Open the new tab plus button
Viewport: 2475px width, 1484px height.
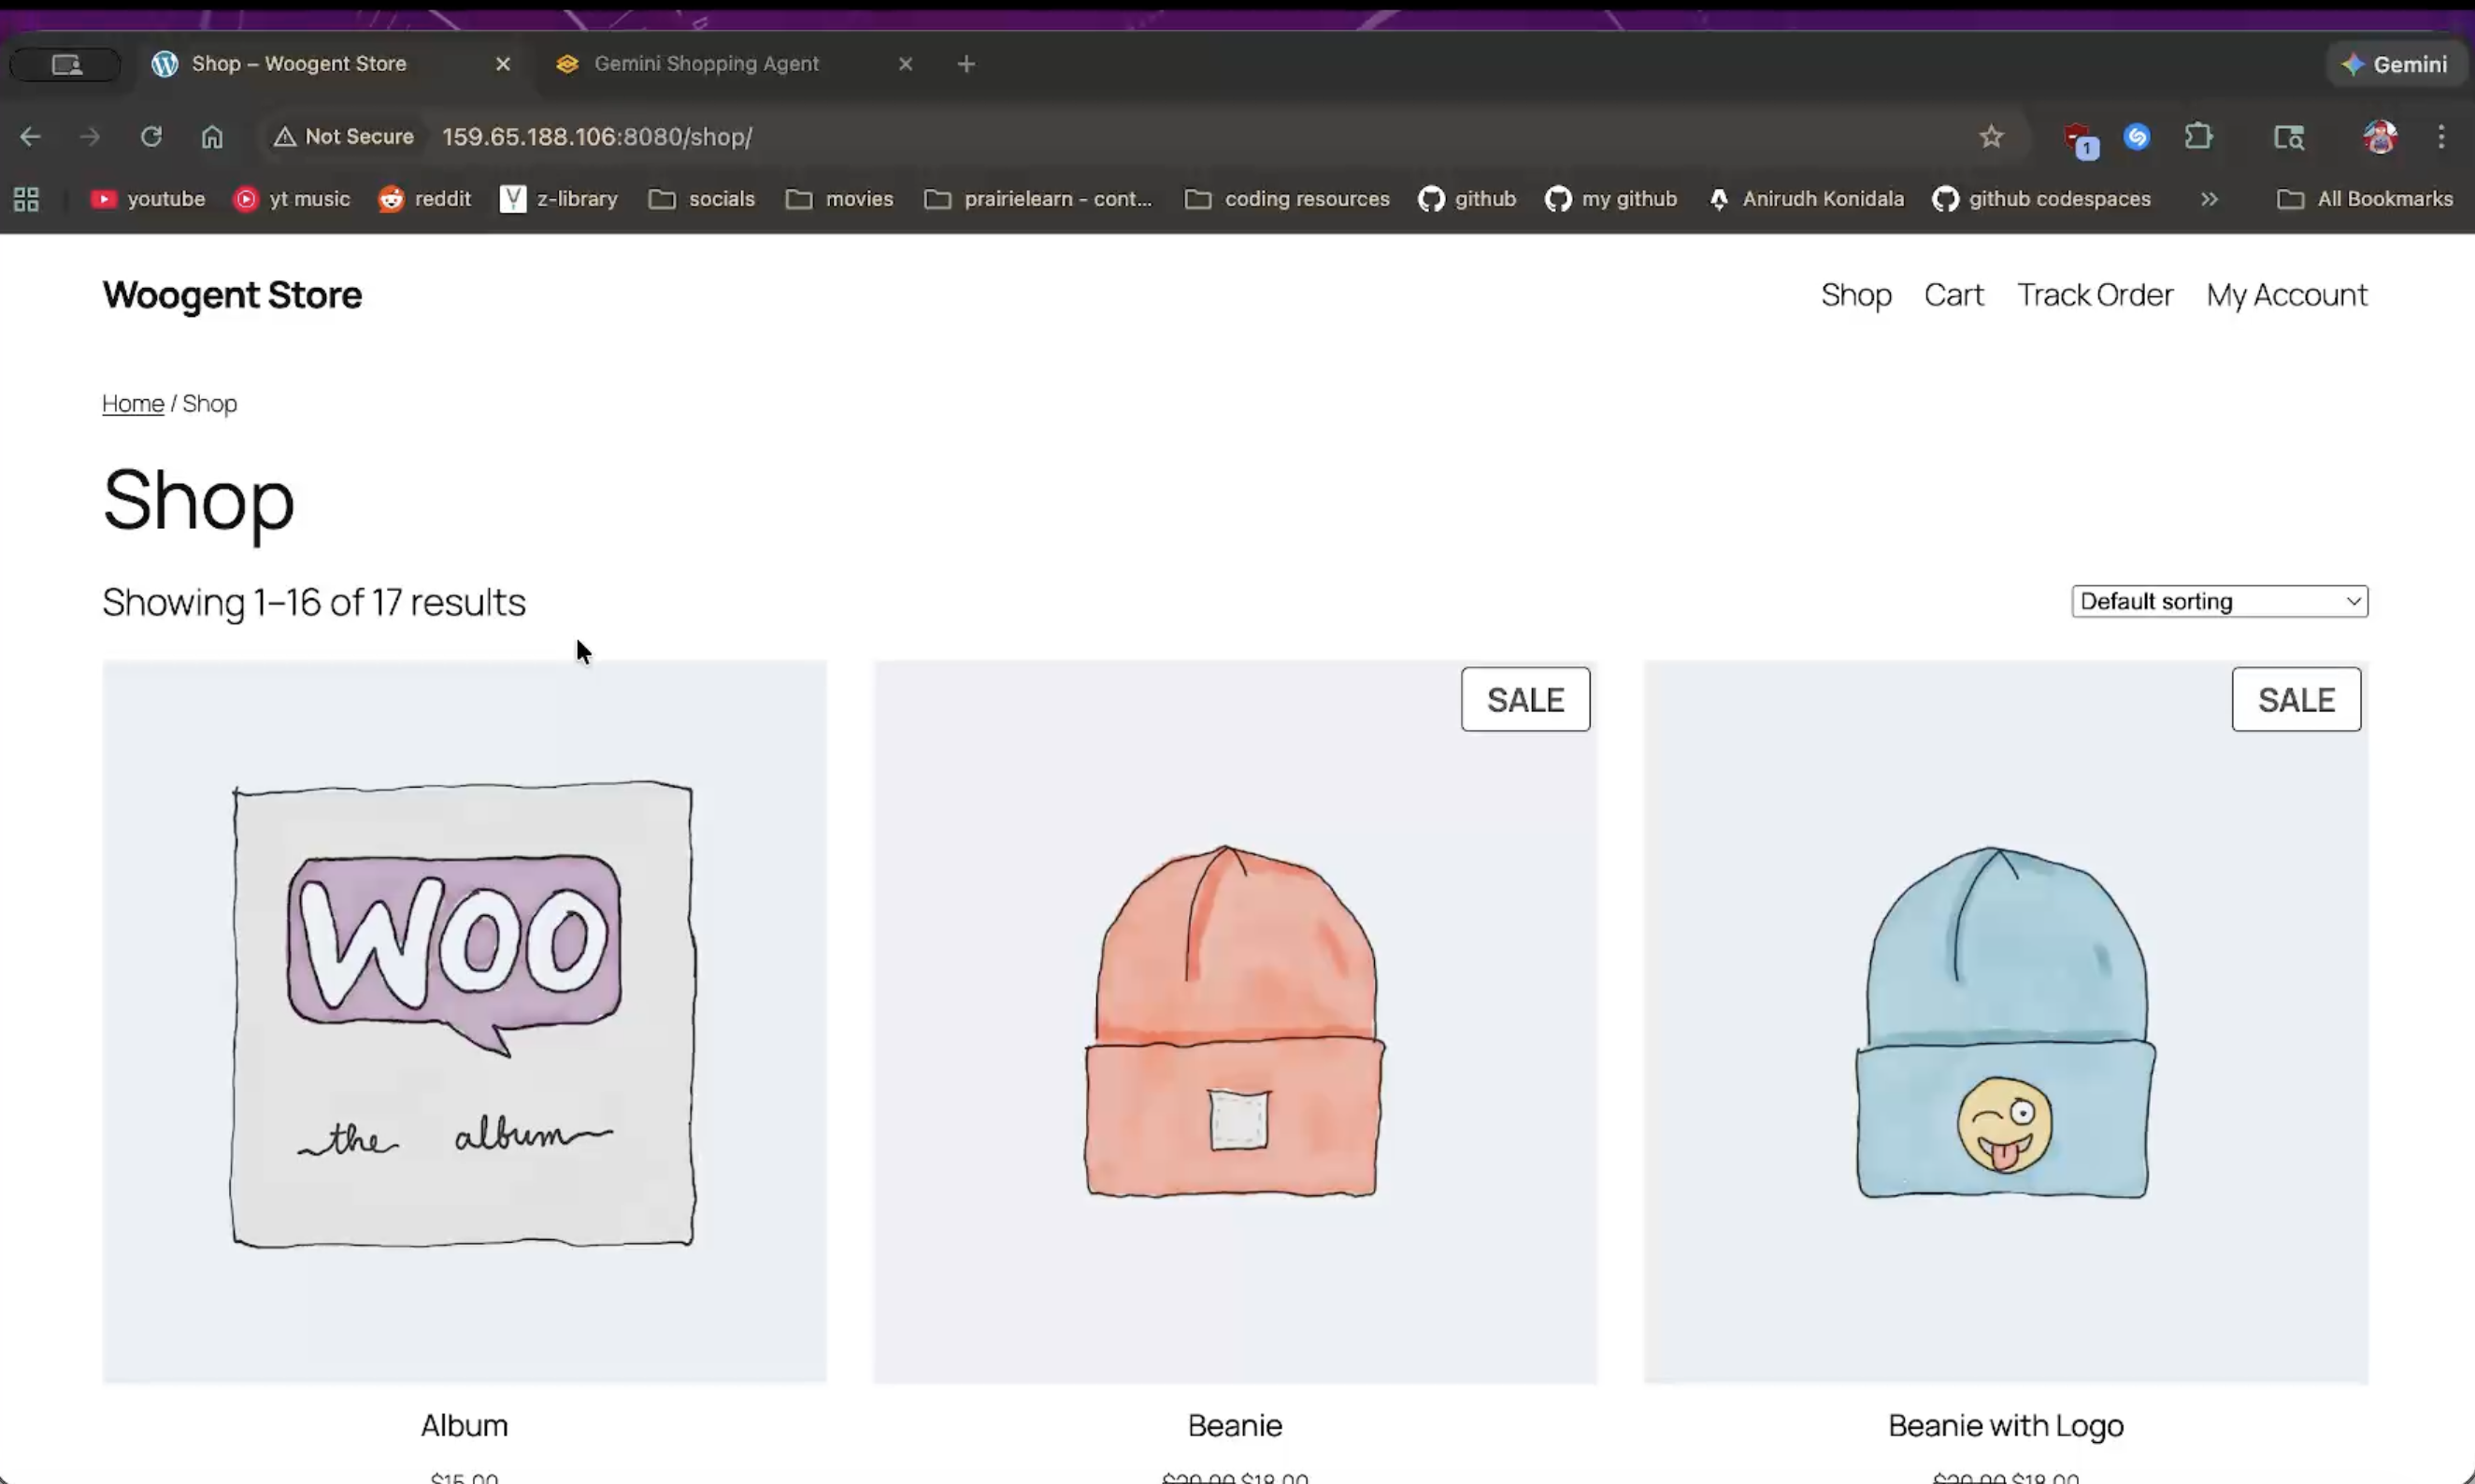[x=965, y=64]
